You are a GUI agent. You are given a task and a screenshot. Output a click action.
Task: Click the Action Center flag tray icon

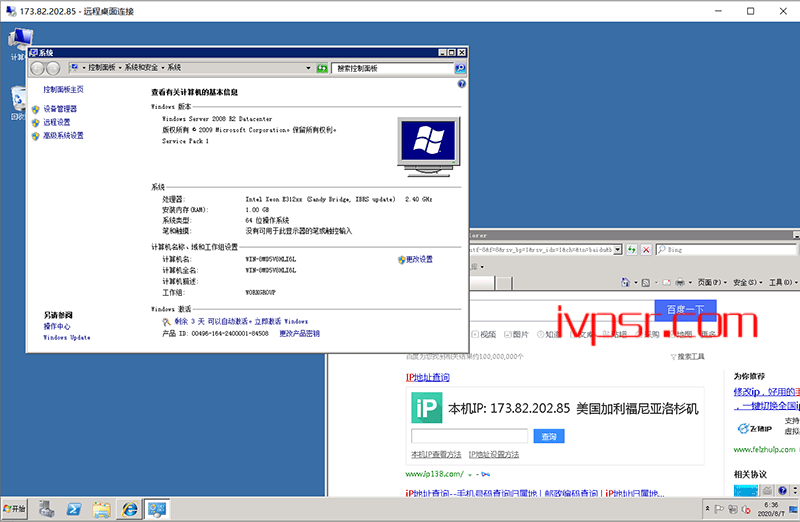tap(719, 509)
